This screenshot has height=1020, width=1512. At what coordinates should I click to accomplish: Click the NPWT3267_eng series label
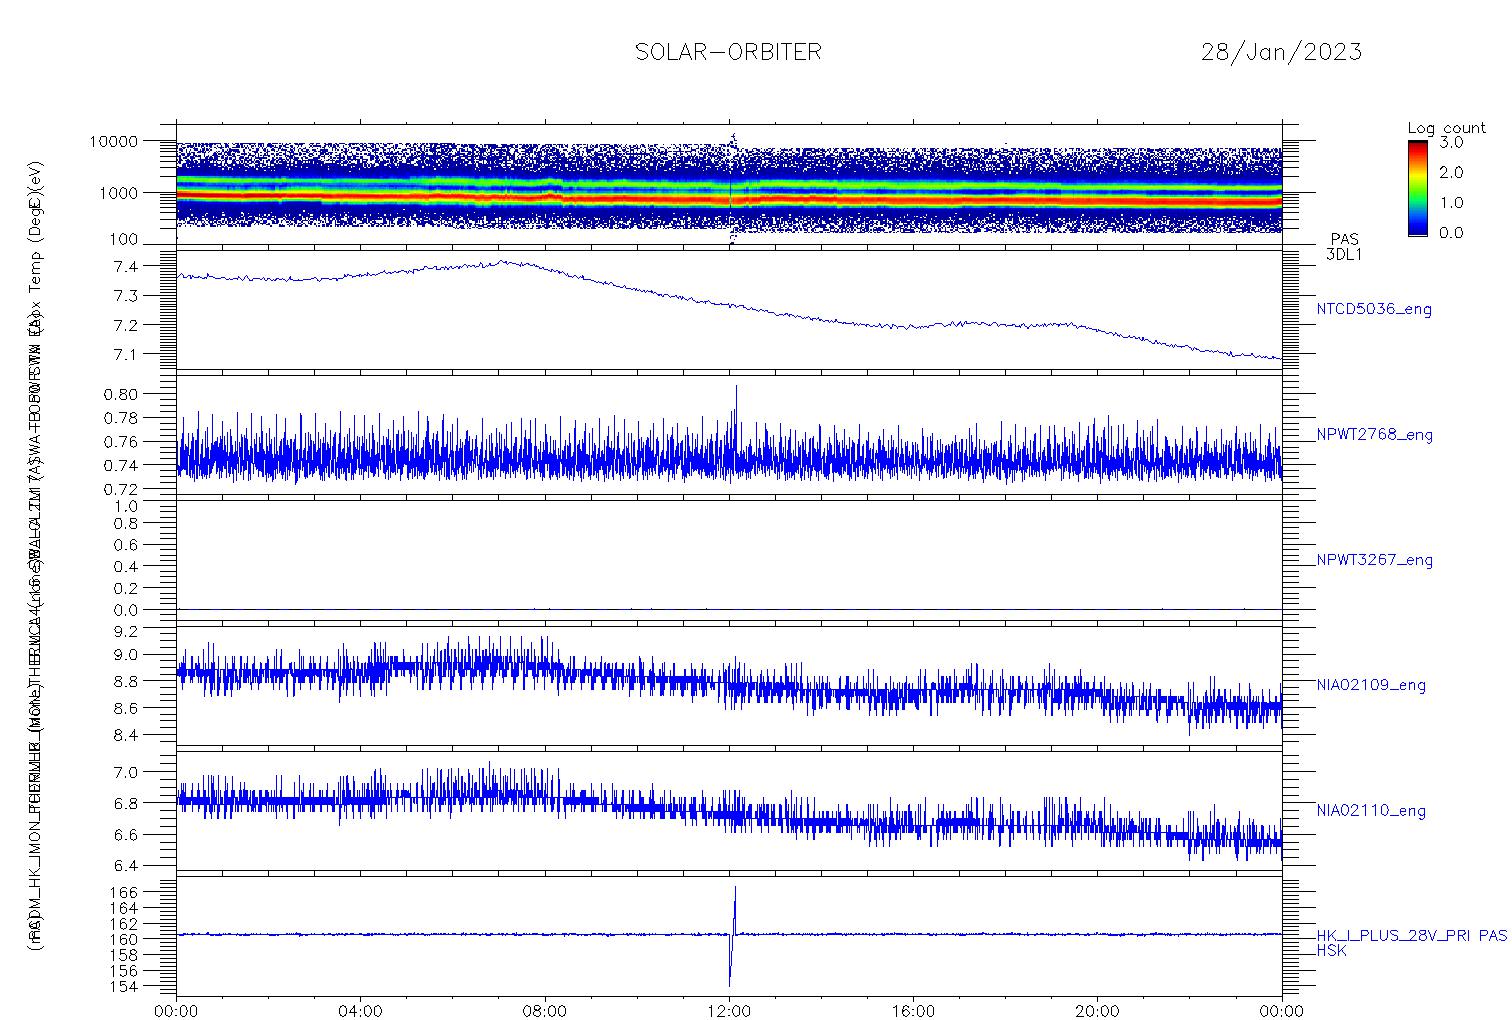pos(1374,560)
